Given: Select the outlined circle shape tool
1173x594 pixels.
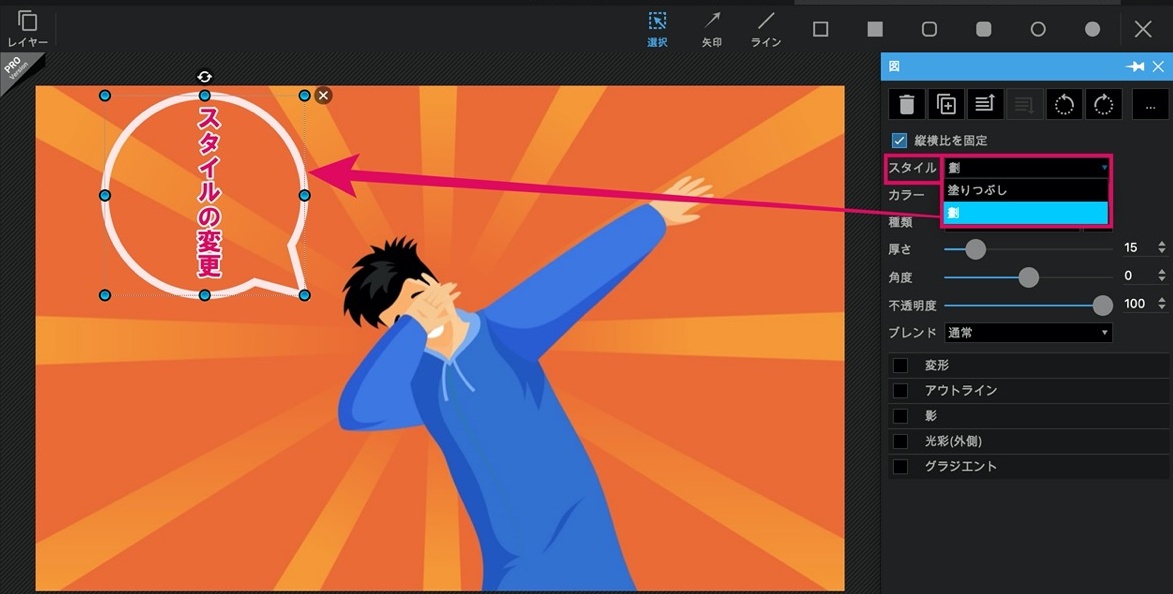Looking at the screenshot, I should pos(1038,29).
